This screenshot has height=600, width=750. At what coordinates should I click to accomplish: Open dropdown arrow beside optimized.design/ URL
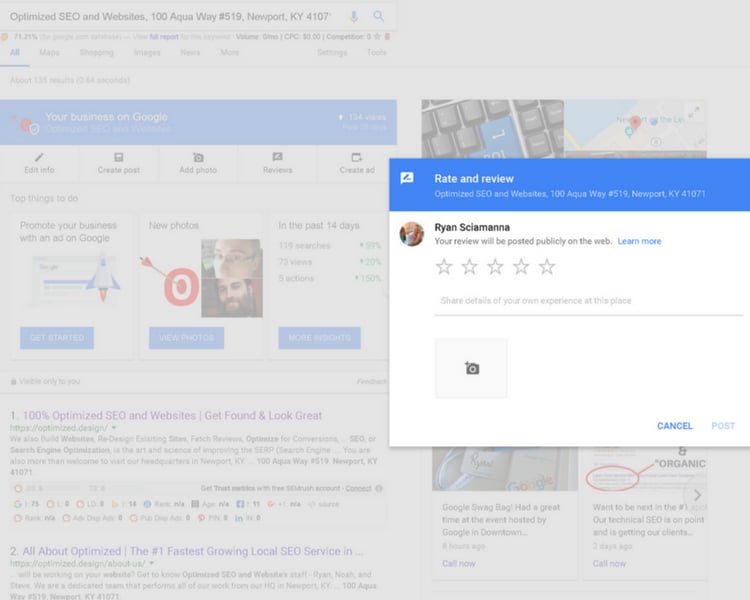pos(114,428)
